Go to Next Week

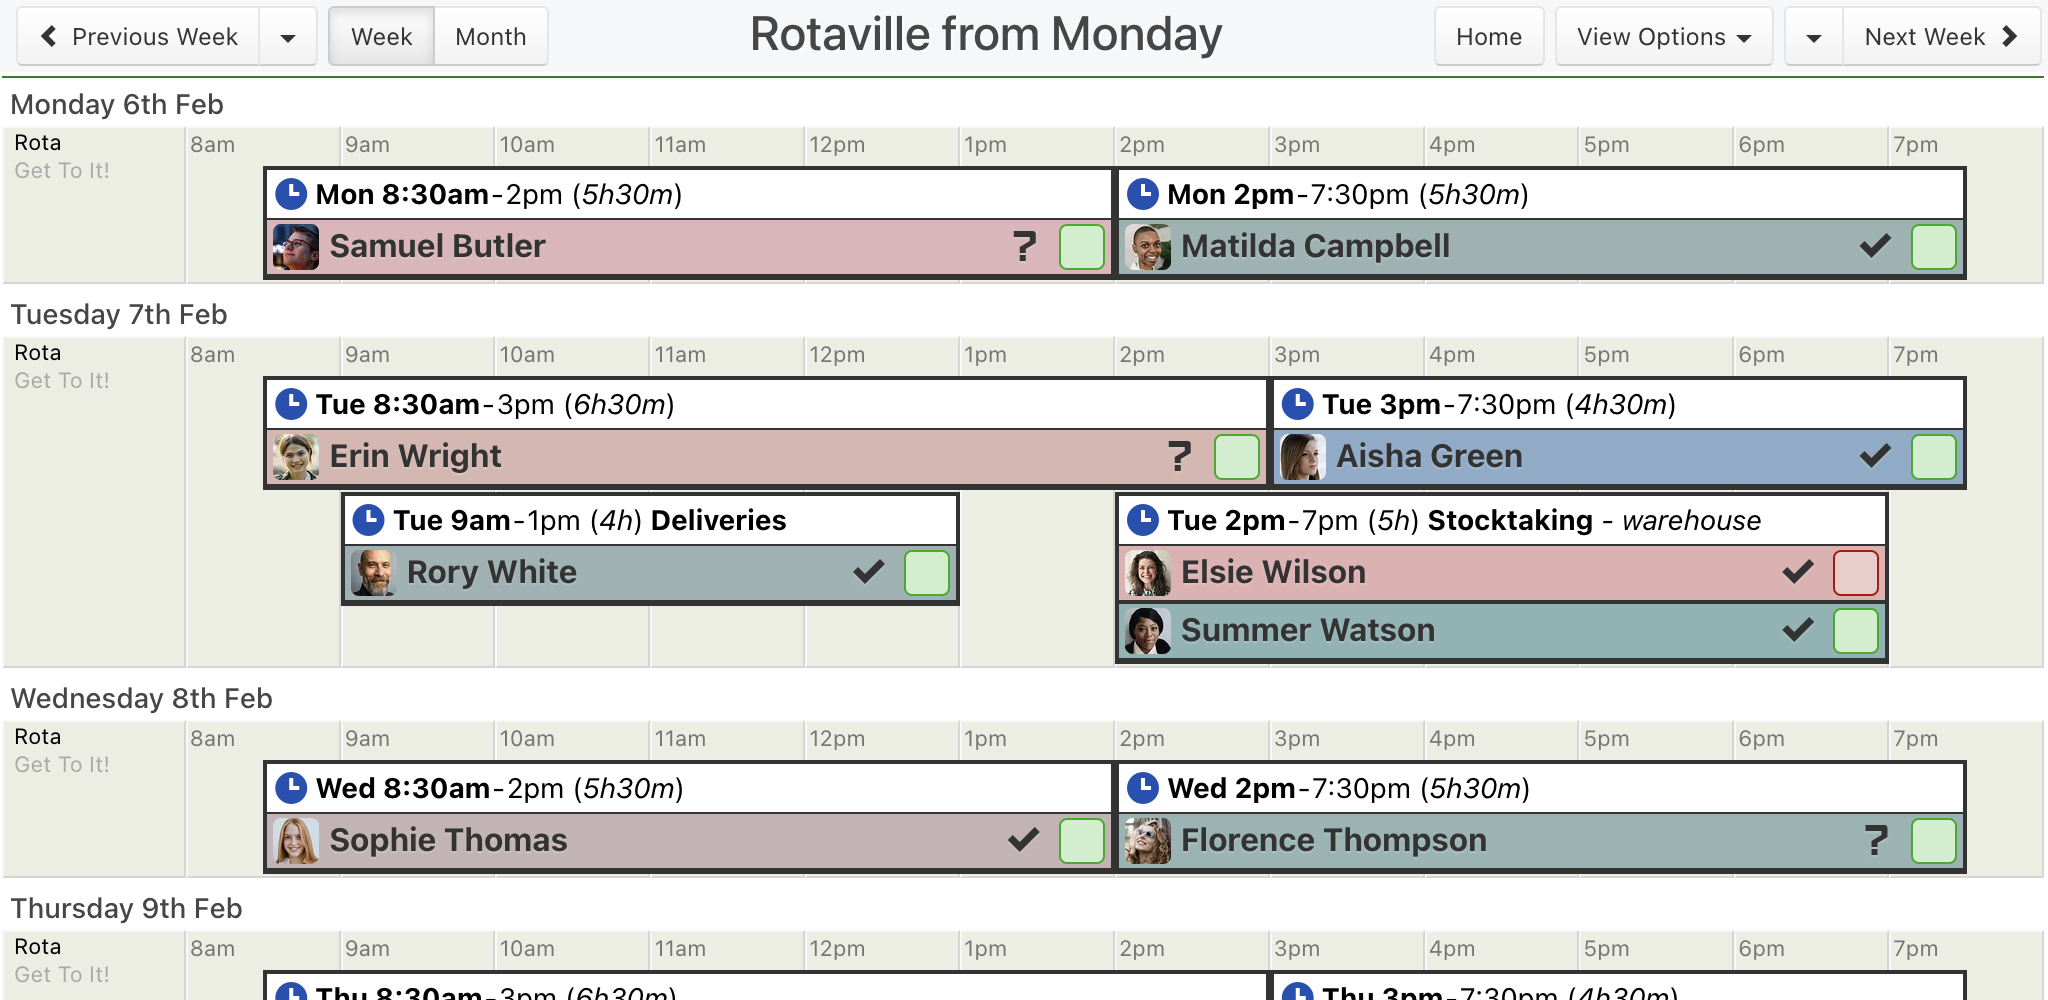click(x=1940, y=37)
